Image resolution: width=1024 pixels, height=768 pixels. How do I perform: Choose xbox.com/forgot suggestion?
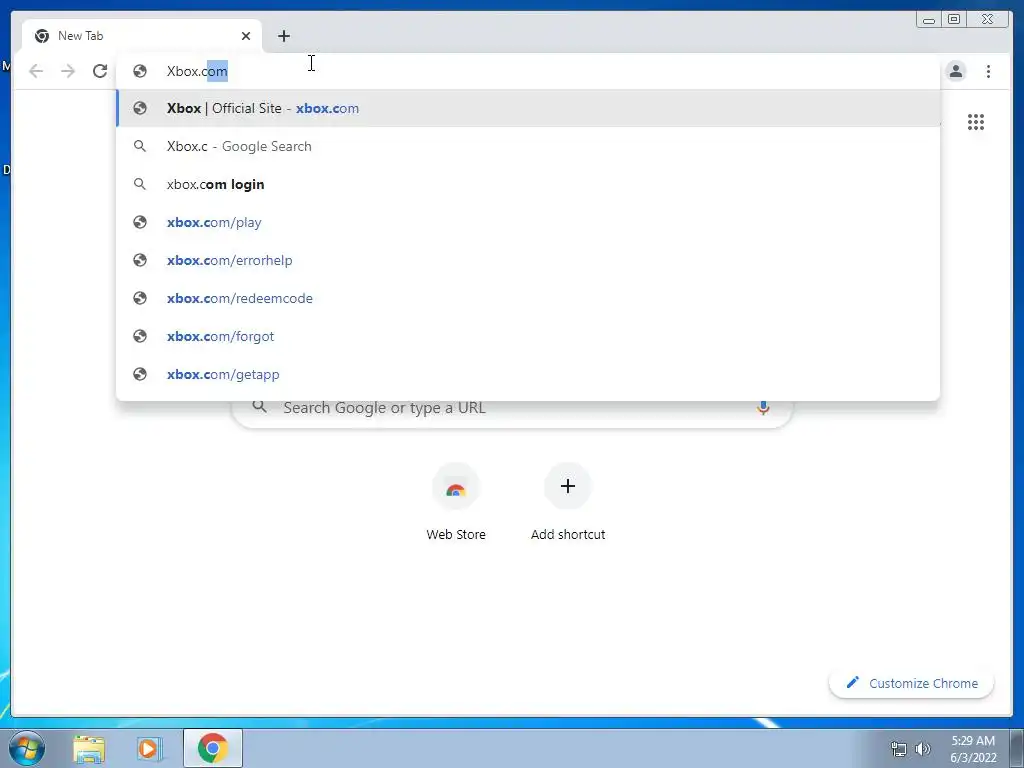click(x=528, y=336)
